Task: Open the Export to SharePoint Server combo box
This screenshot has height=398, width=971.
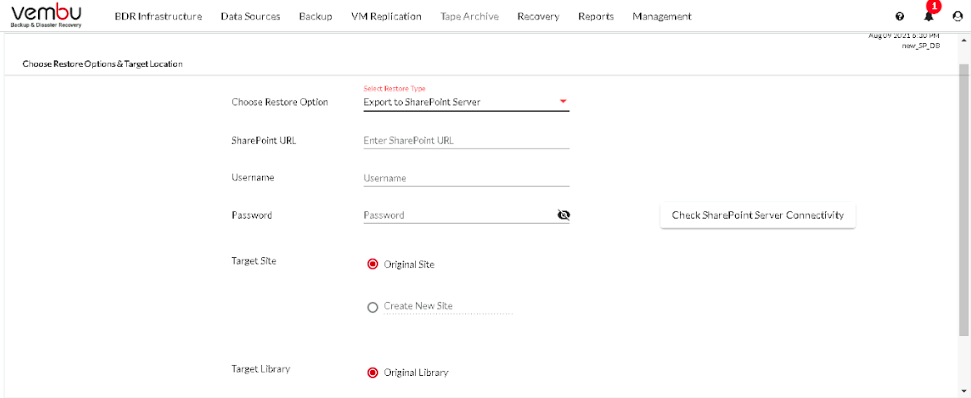Action: pos(466,102)
